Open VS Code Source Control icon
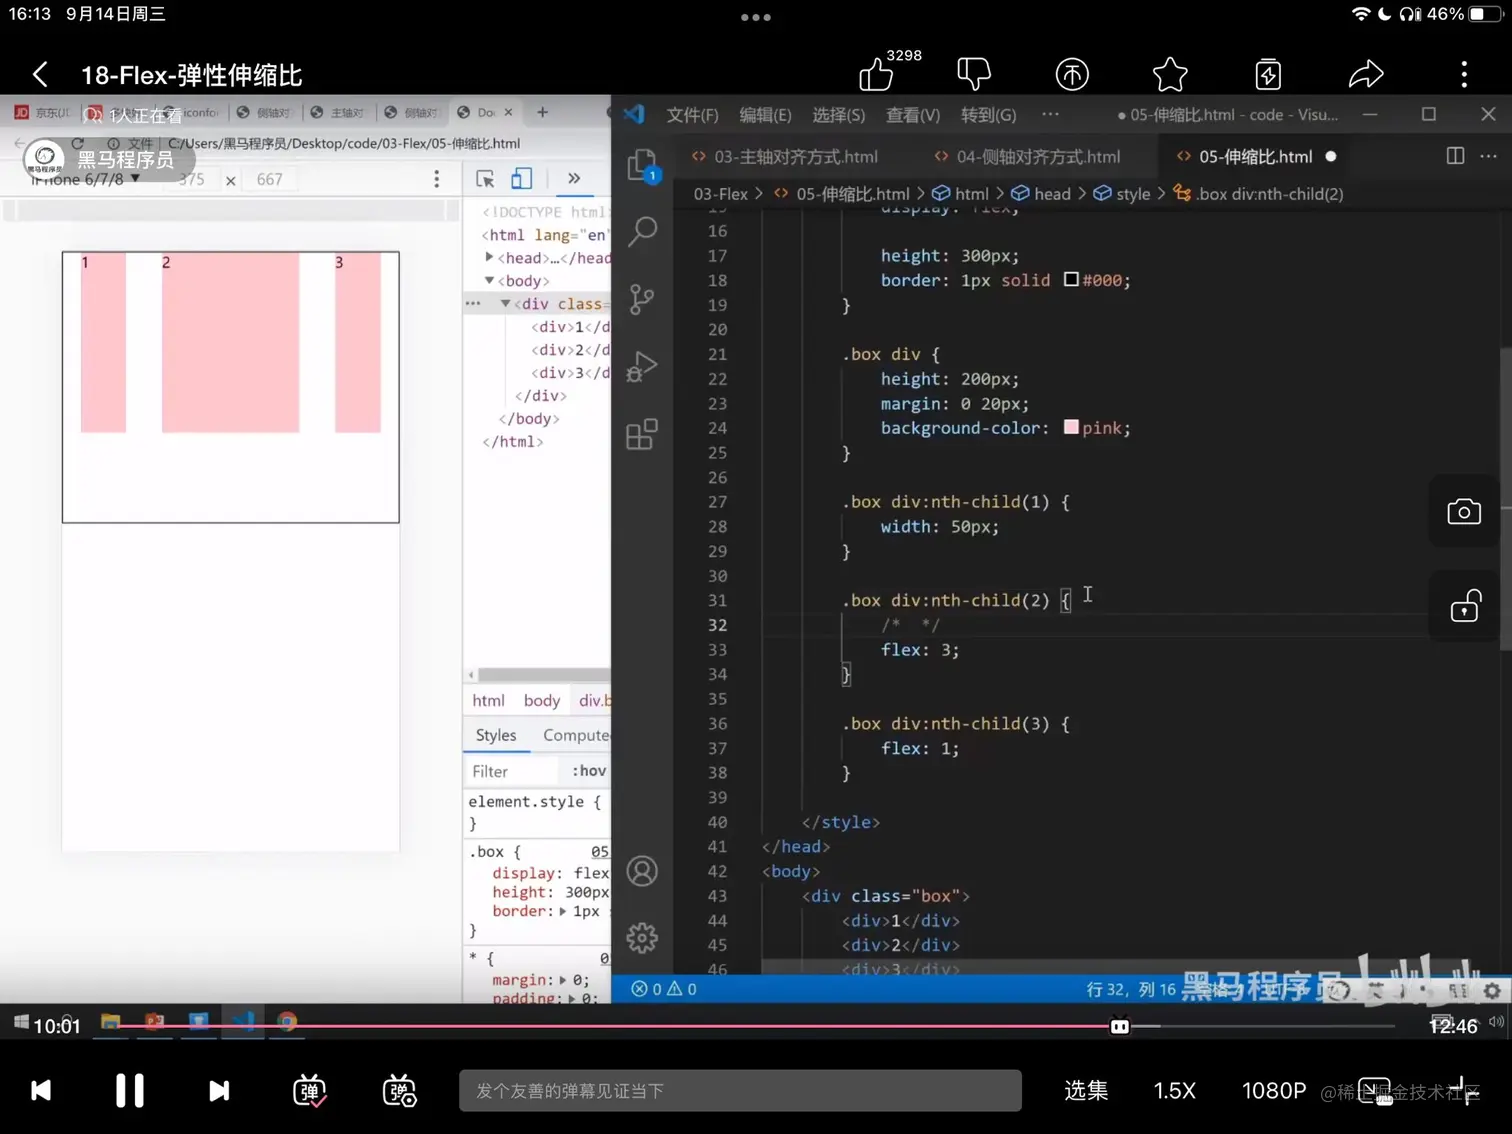Screen dimensions: 1512x1134 coord(642,299)
